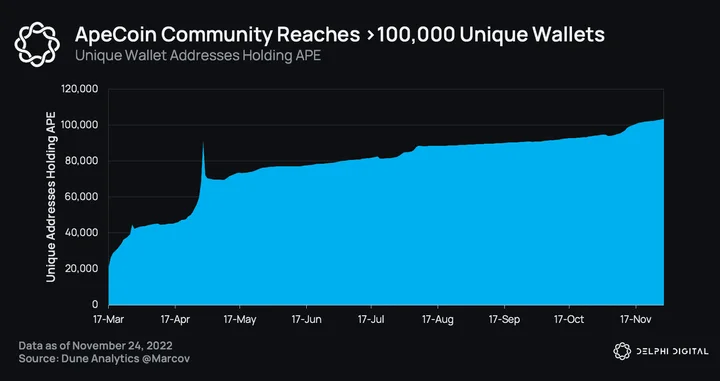Click the chart title about 100,000 Unique Wallets
The width and height of the screenshot is (720, 381).
coord(339,34)
